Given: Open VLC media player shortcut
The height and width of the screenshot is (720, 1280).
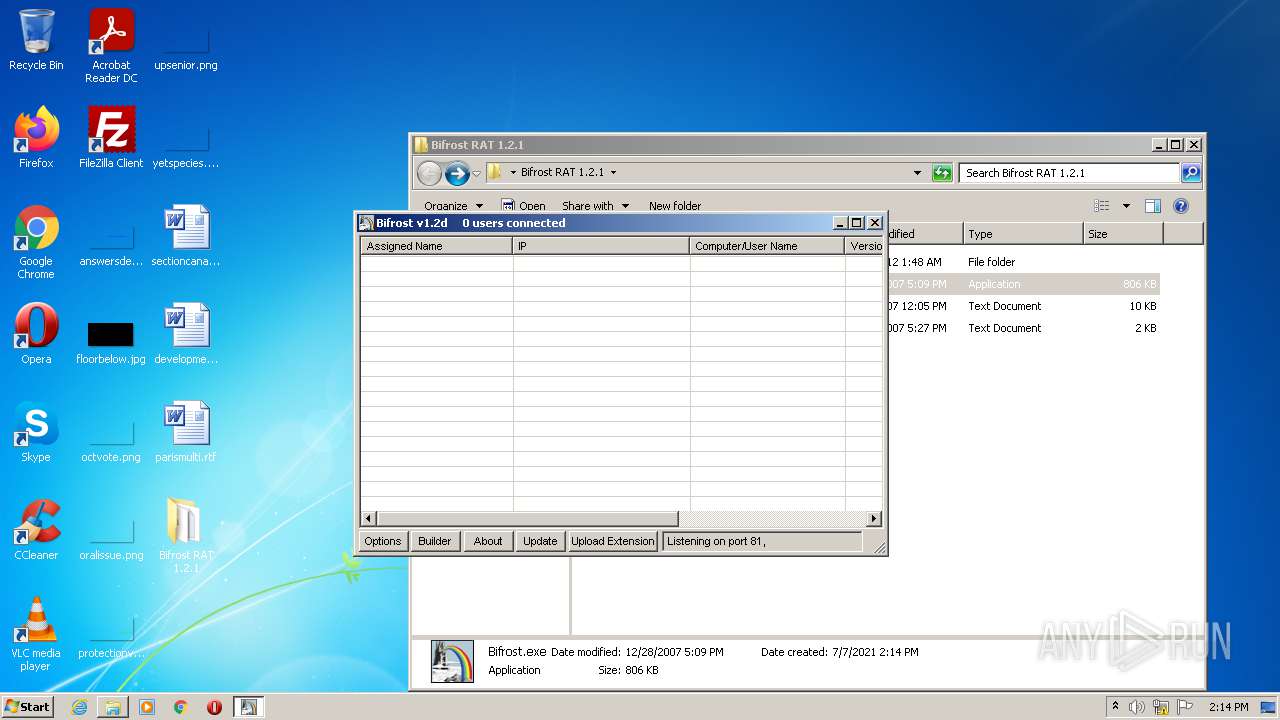Looking at the screenshot, I should (36, 634).
